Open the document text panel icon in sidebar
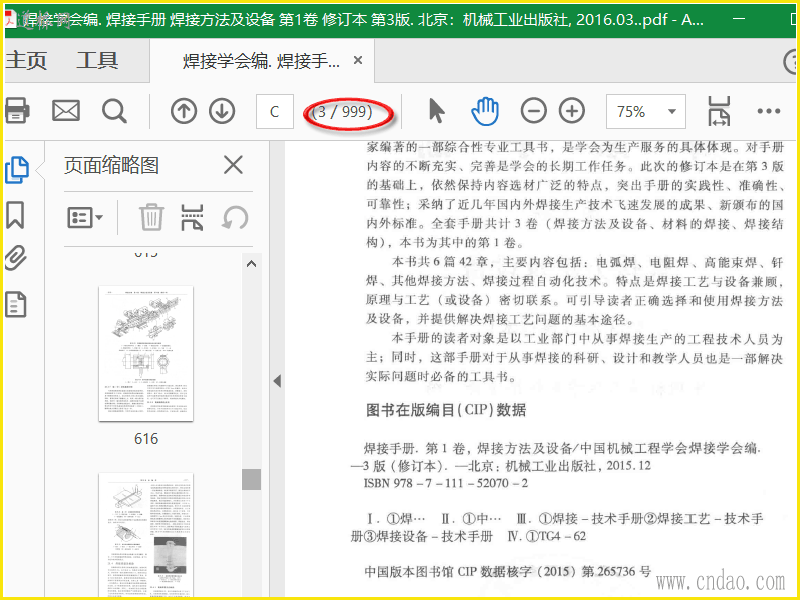Screen dimensions: 800x600 (15, 305)
